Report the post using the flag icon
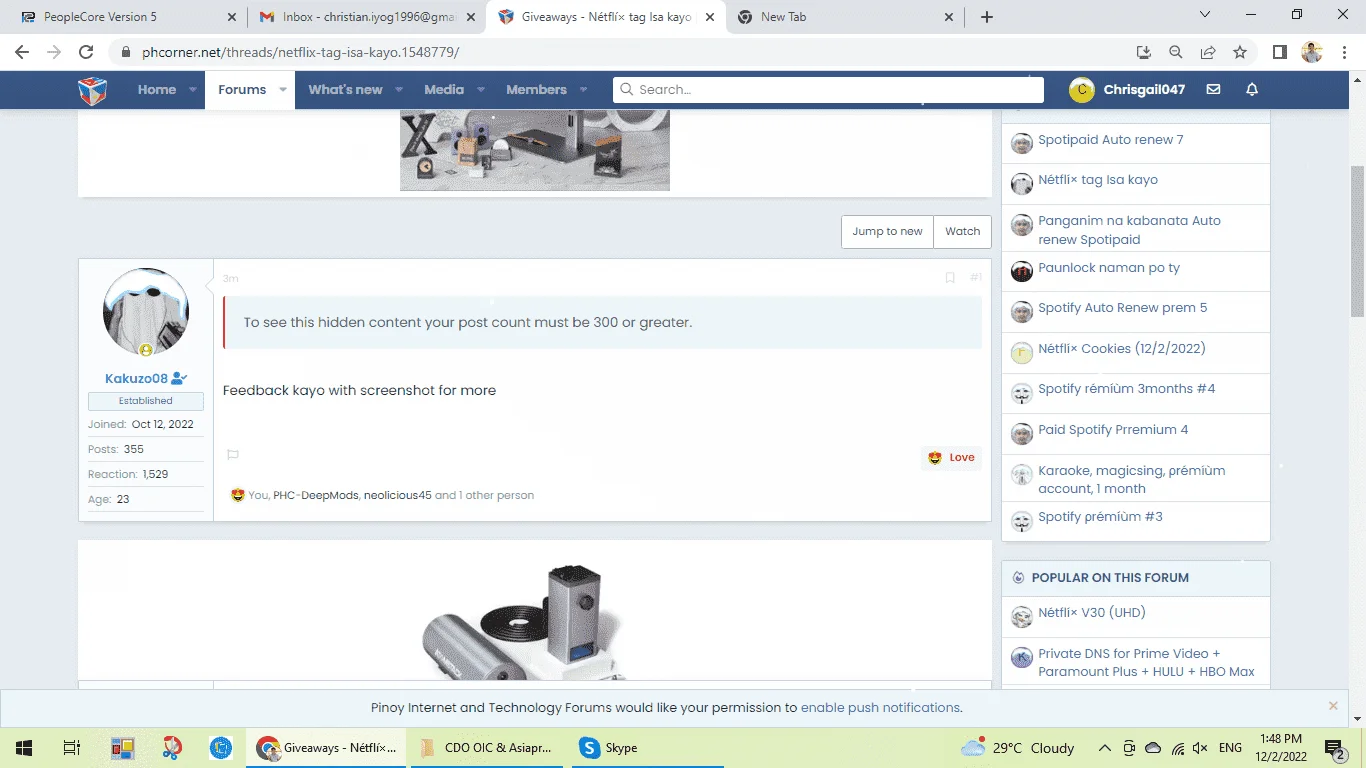Image resolution: width=1366 pixels, height=768 pixels. click(x=233, y=455)
